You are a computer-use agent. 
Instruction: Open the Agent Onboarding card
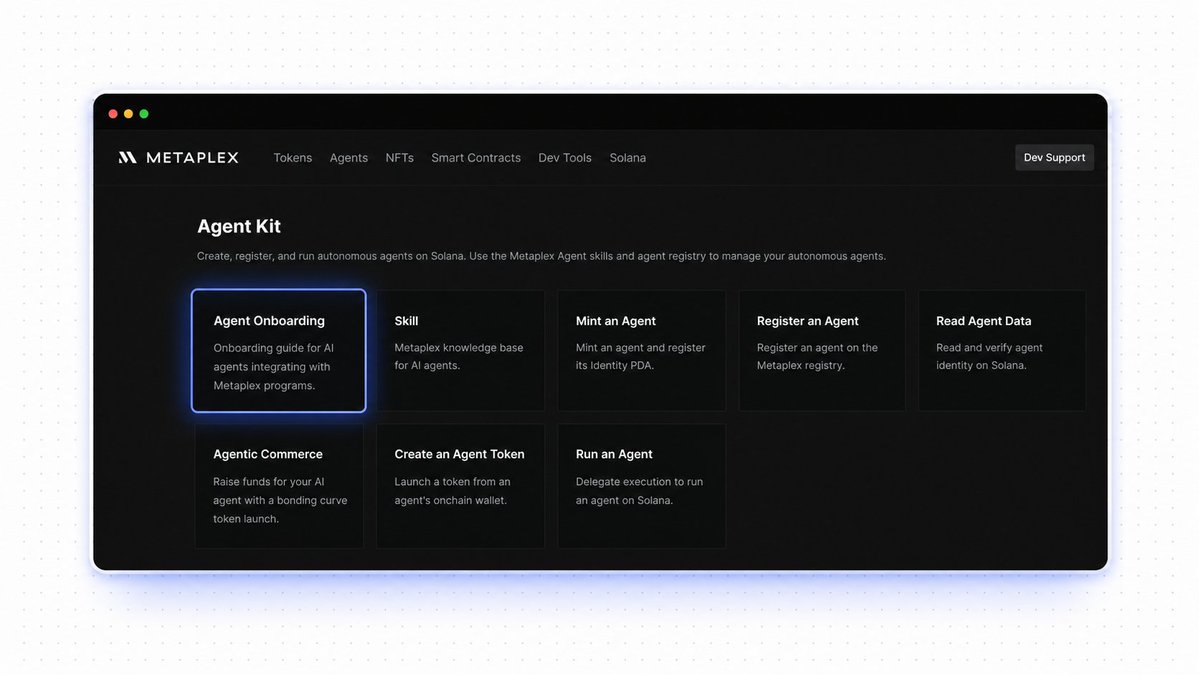[x=278, y=351]
